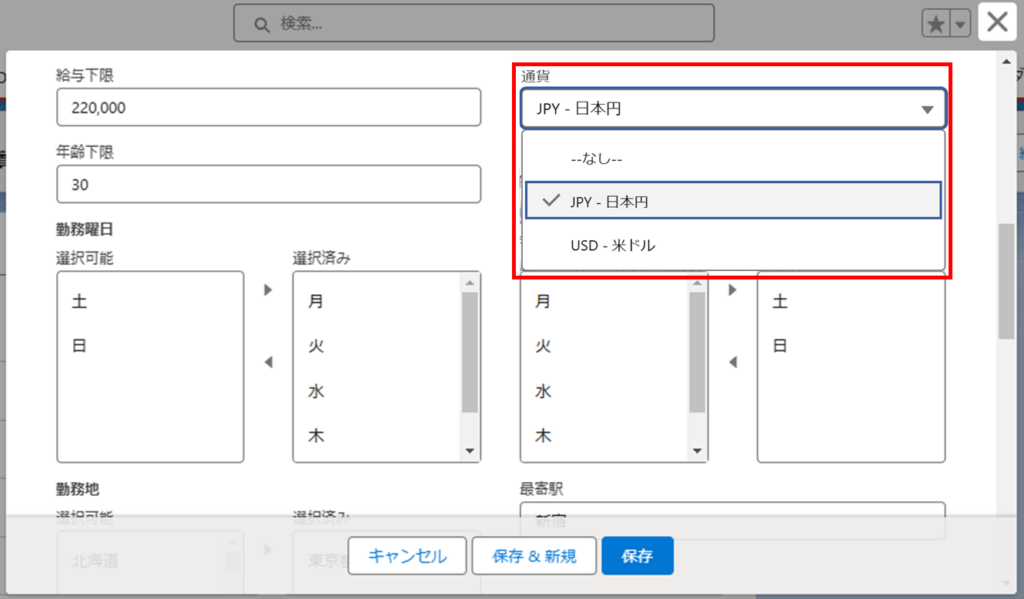Move selected weekday left with arrow icon
Image resolution: width=1024 pixels, height=599 pixels.
pos(268,362)
